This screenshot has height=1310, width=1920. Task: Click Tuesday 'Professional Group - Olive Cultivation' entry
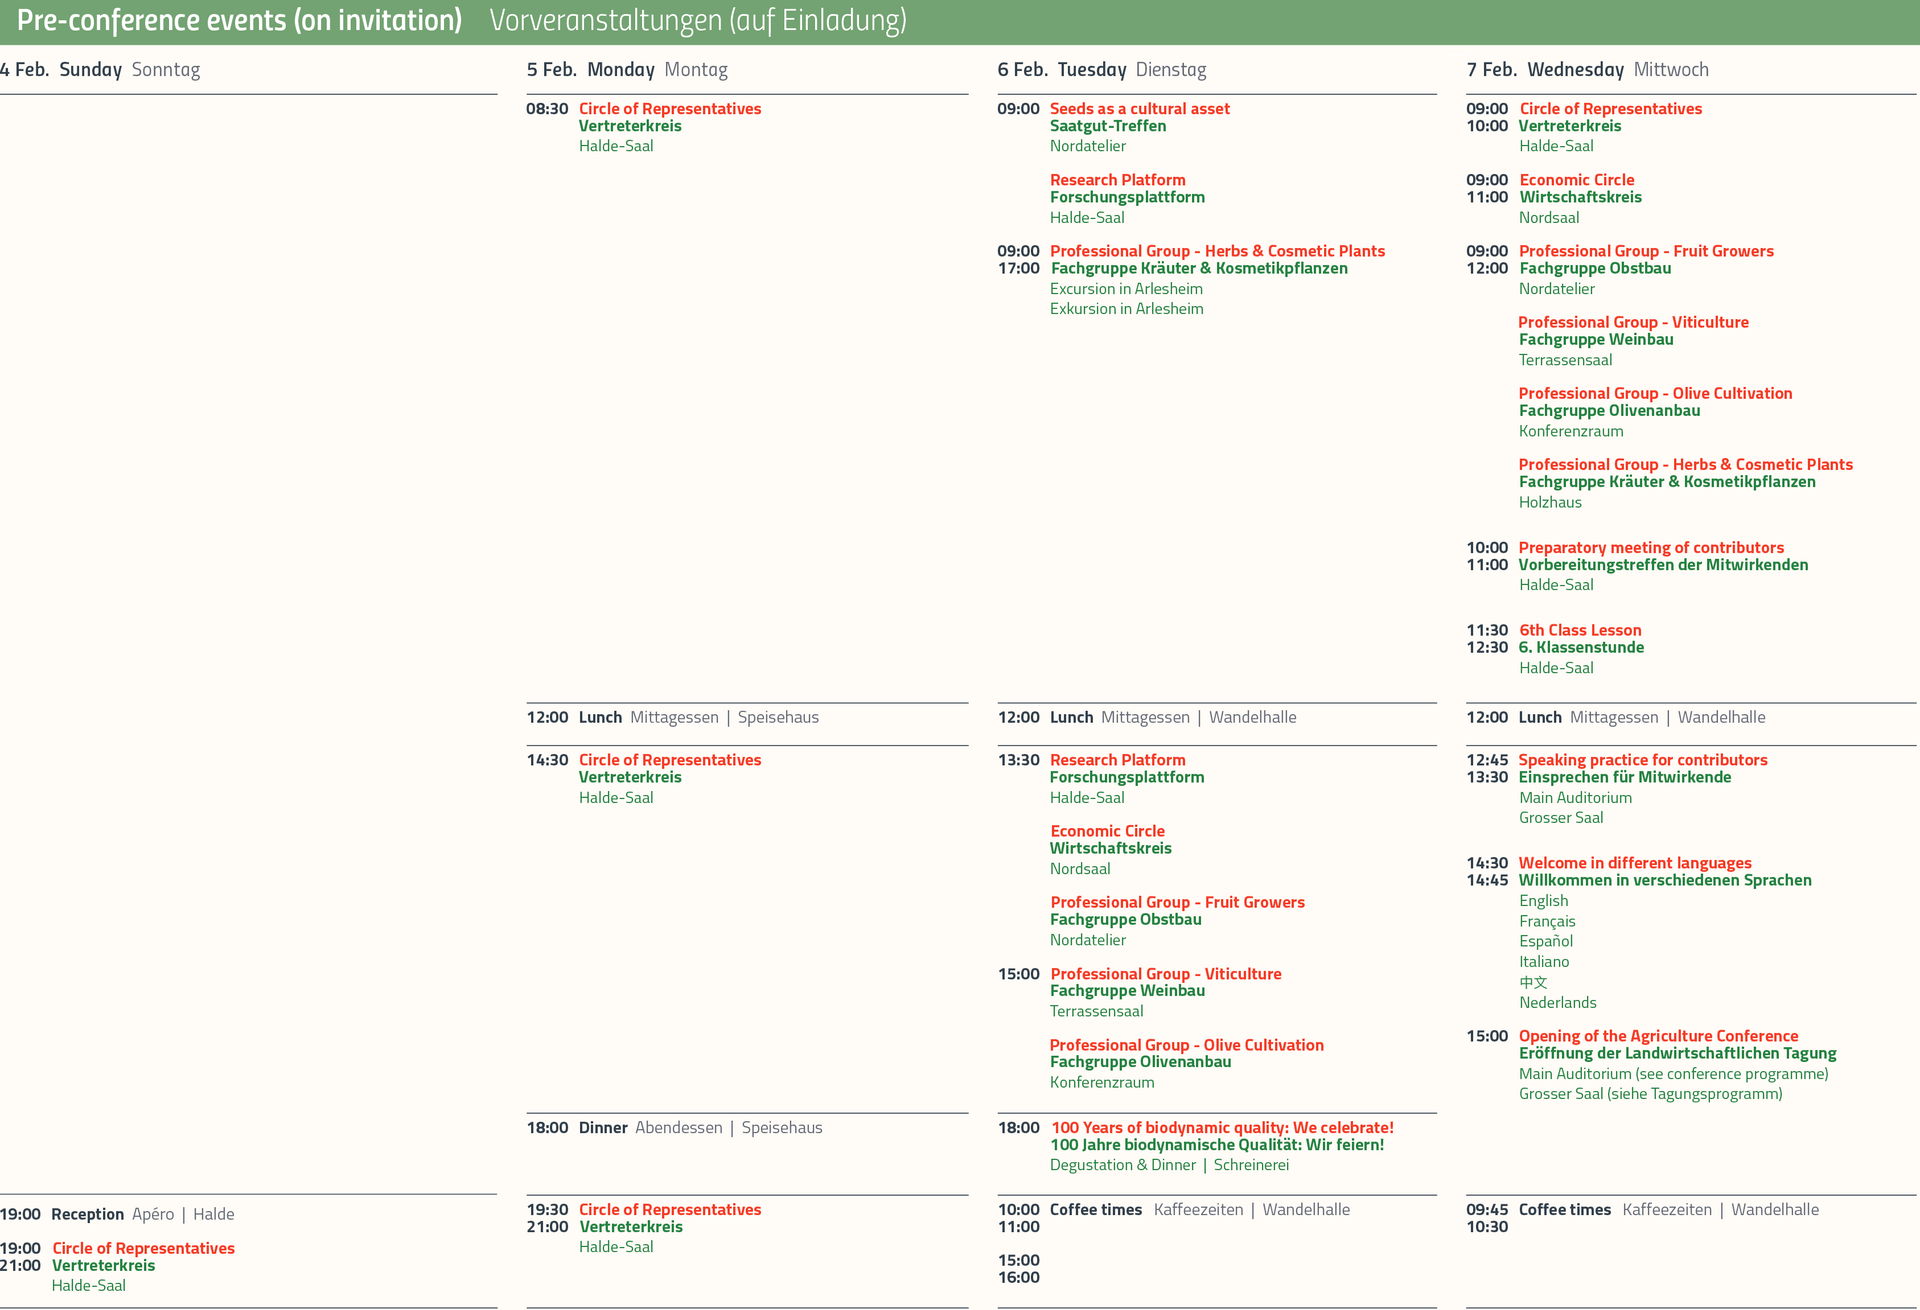[1187, 1045]
